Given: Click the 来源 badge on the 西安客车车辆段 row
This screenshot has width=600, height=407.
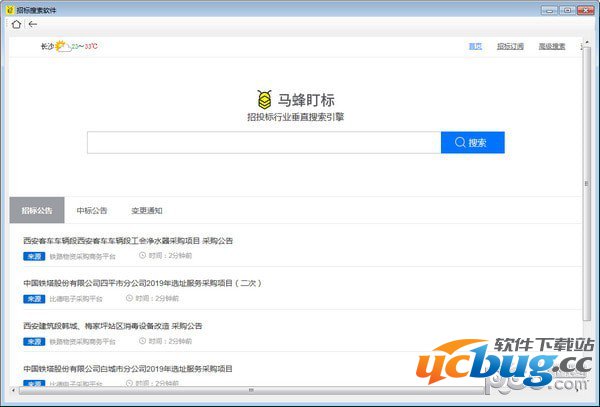Looking at the screenshot, I should [34, 256].
